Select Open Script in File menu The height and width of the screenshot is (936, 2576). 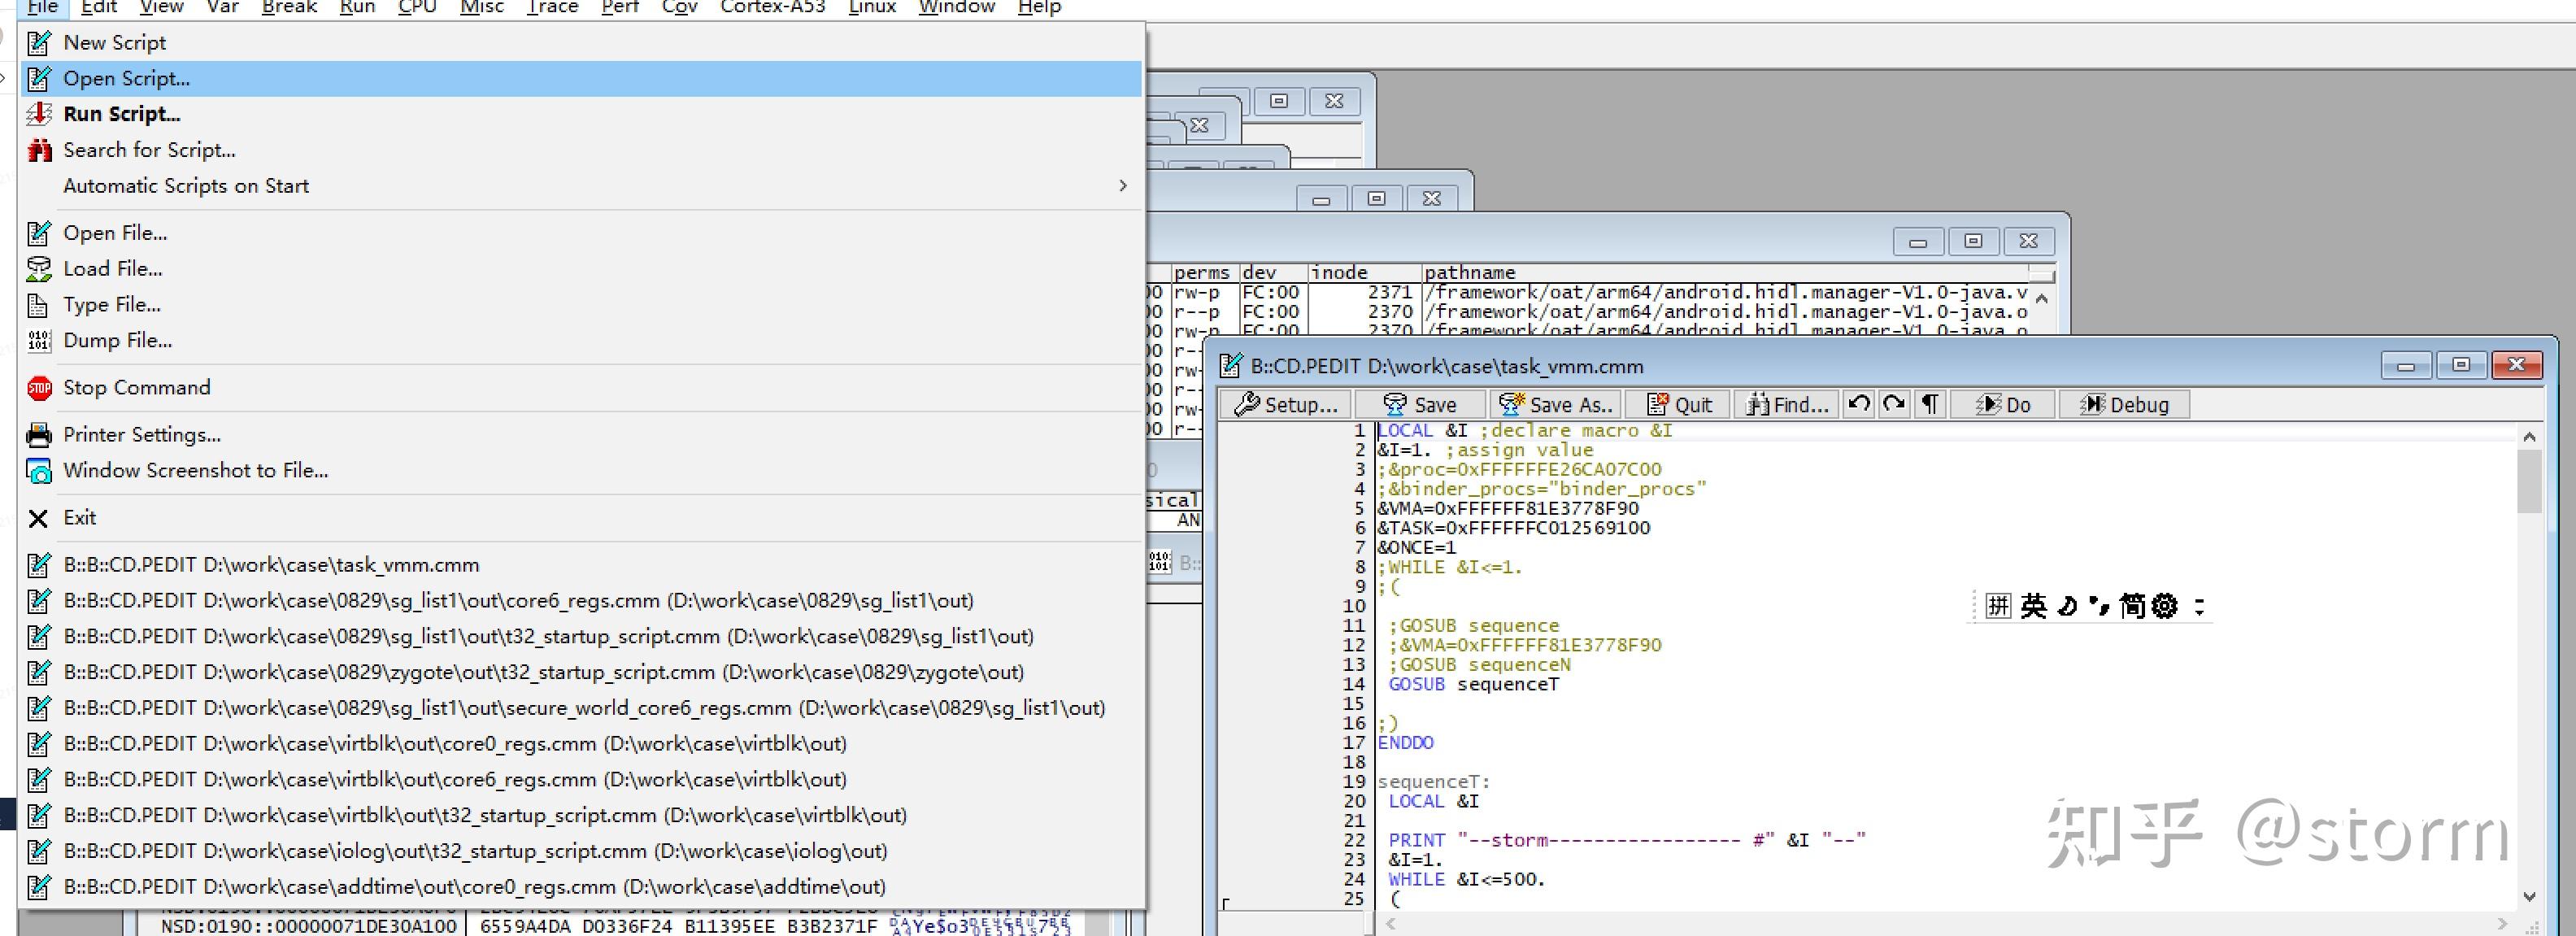click(x=127, y=78)
